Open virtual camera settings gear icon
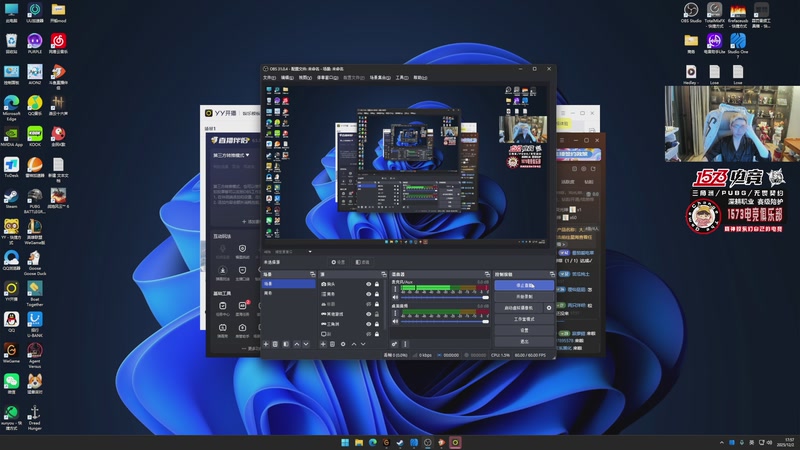Screen dimensions: 800x450 point(549,308)
